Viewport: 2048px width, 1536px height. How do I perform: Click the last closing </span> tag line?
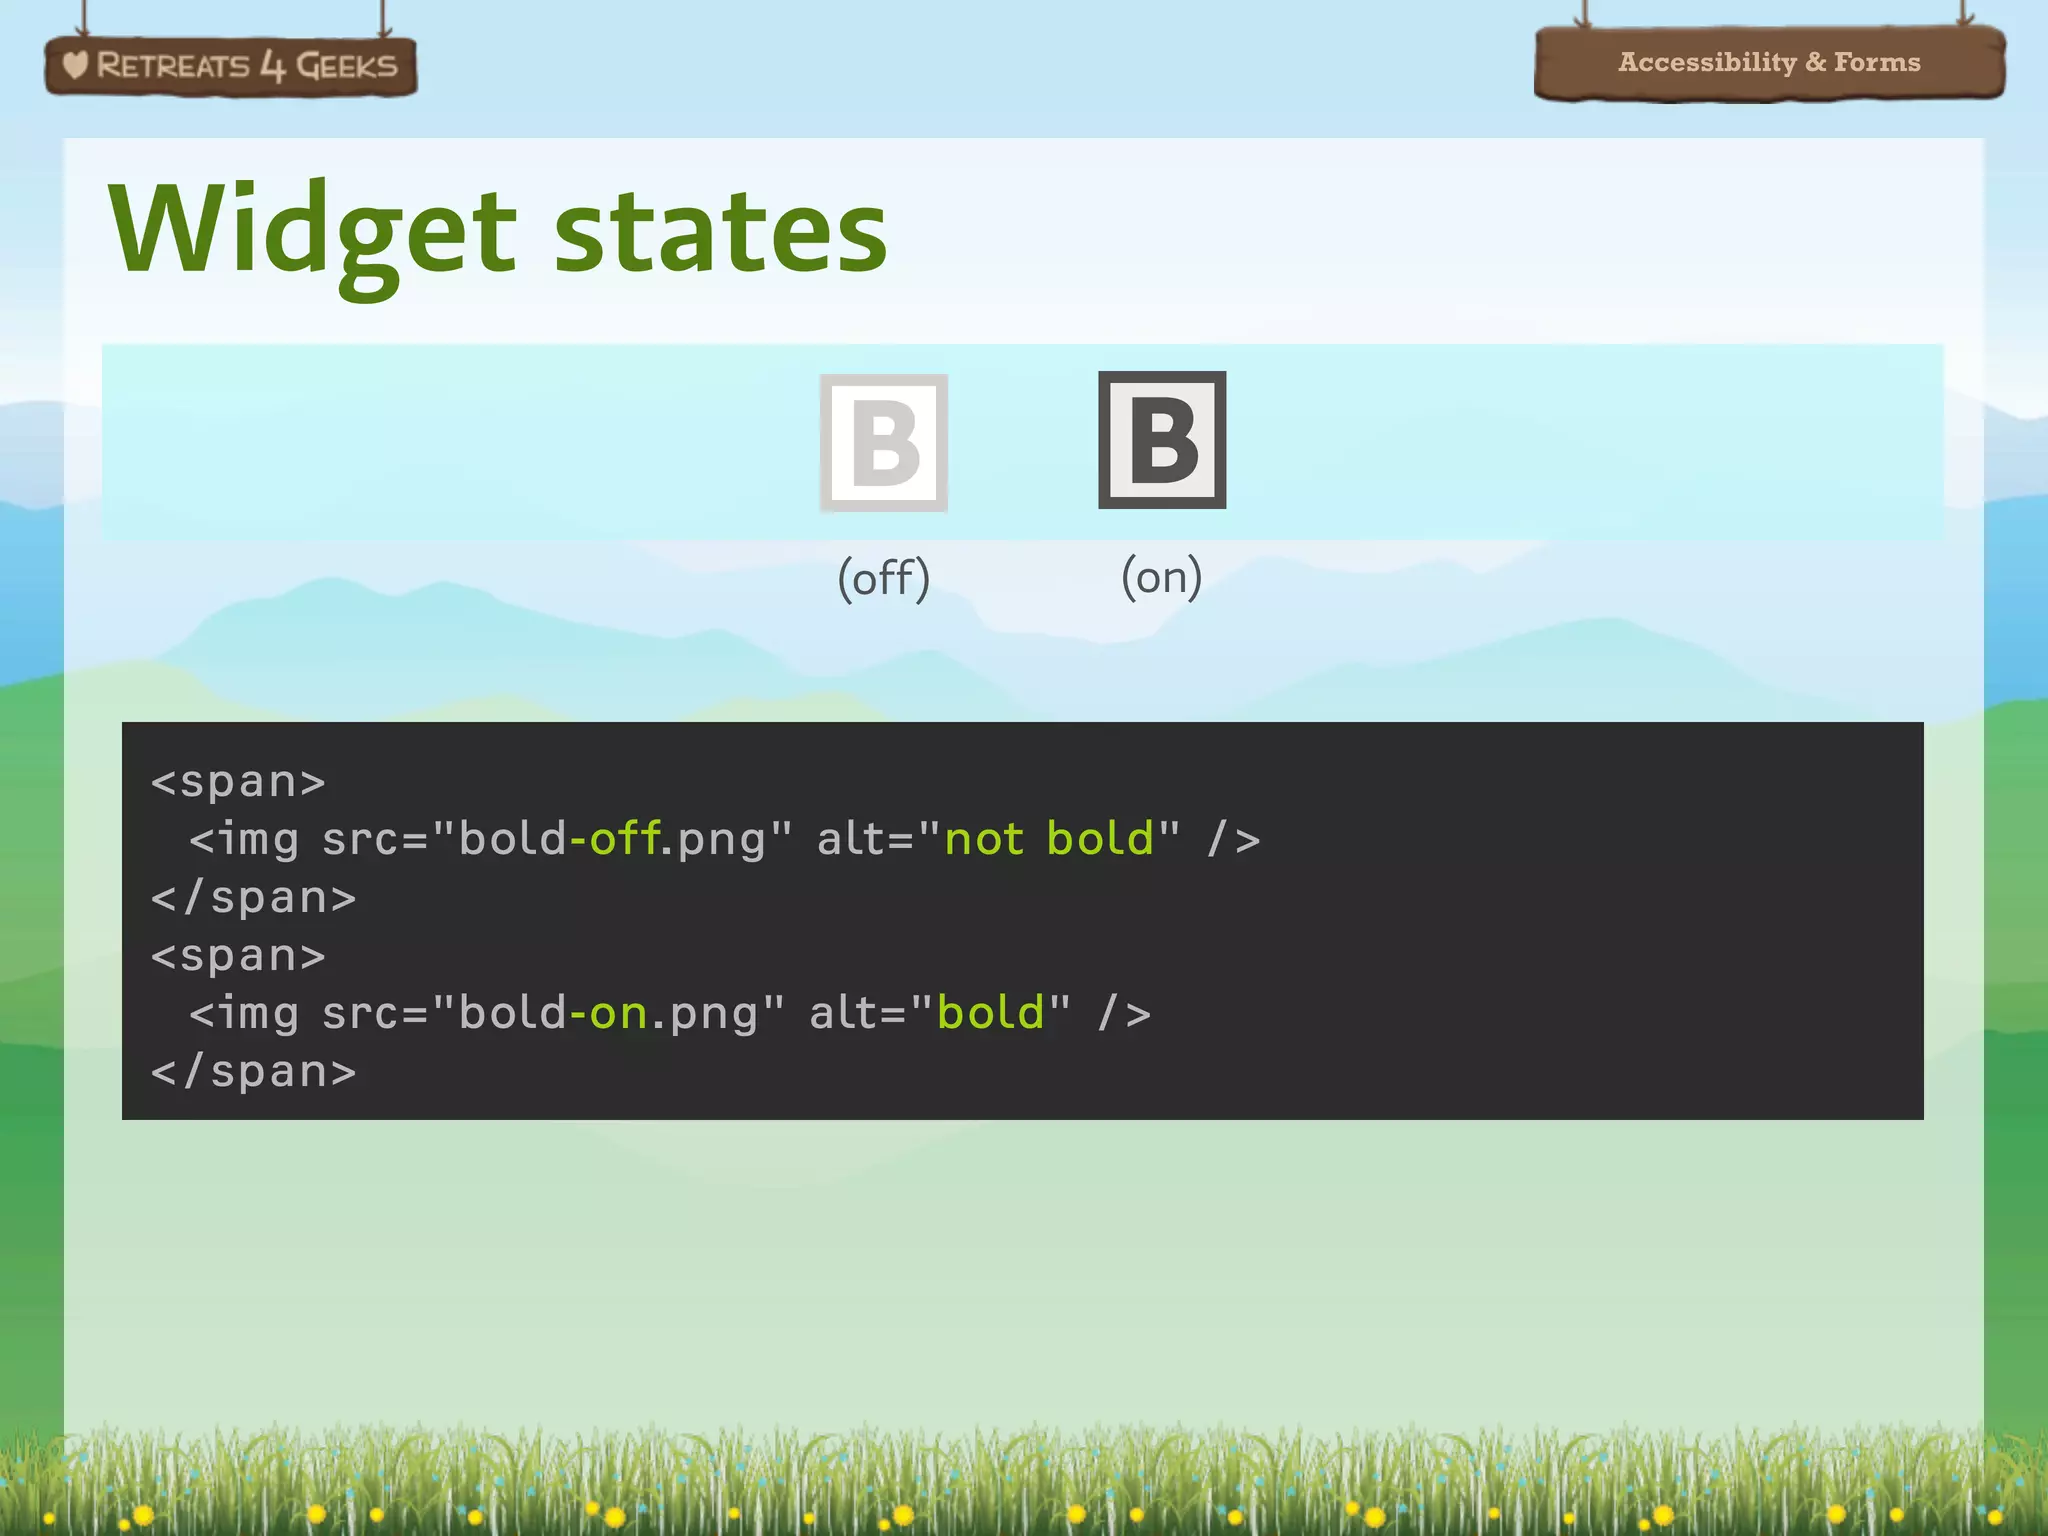click(x=253, y=1071)
